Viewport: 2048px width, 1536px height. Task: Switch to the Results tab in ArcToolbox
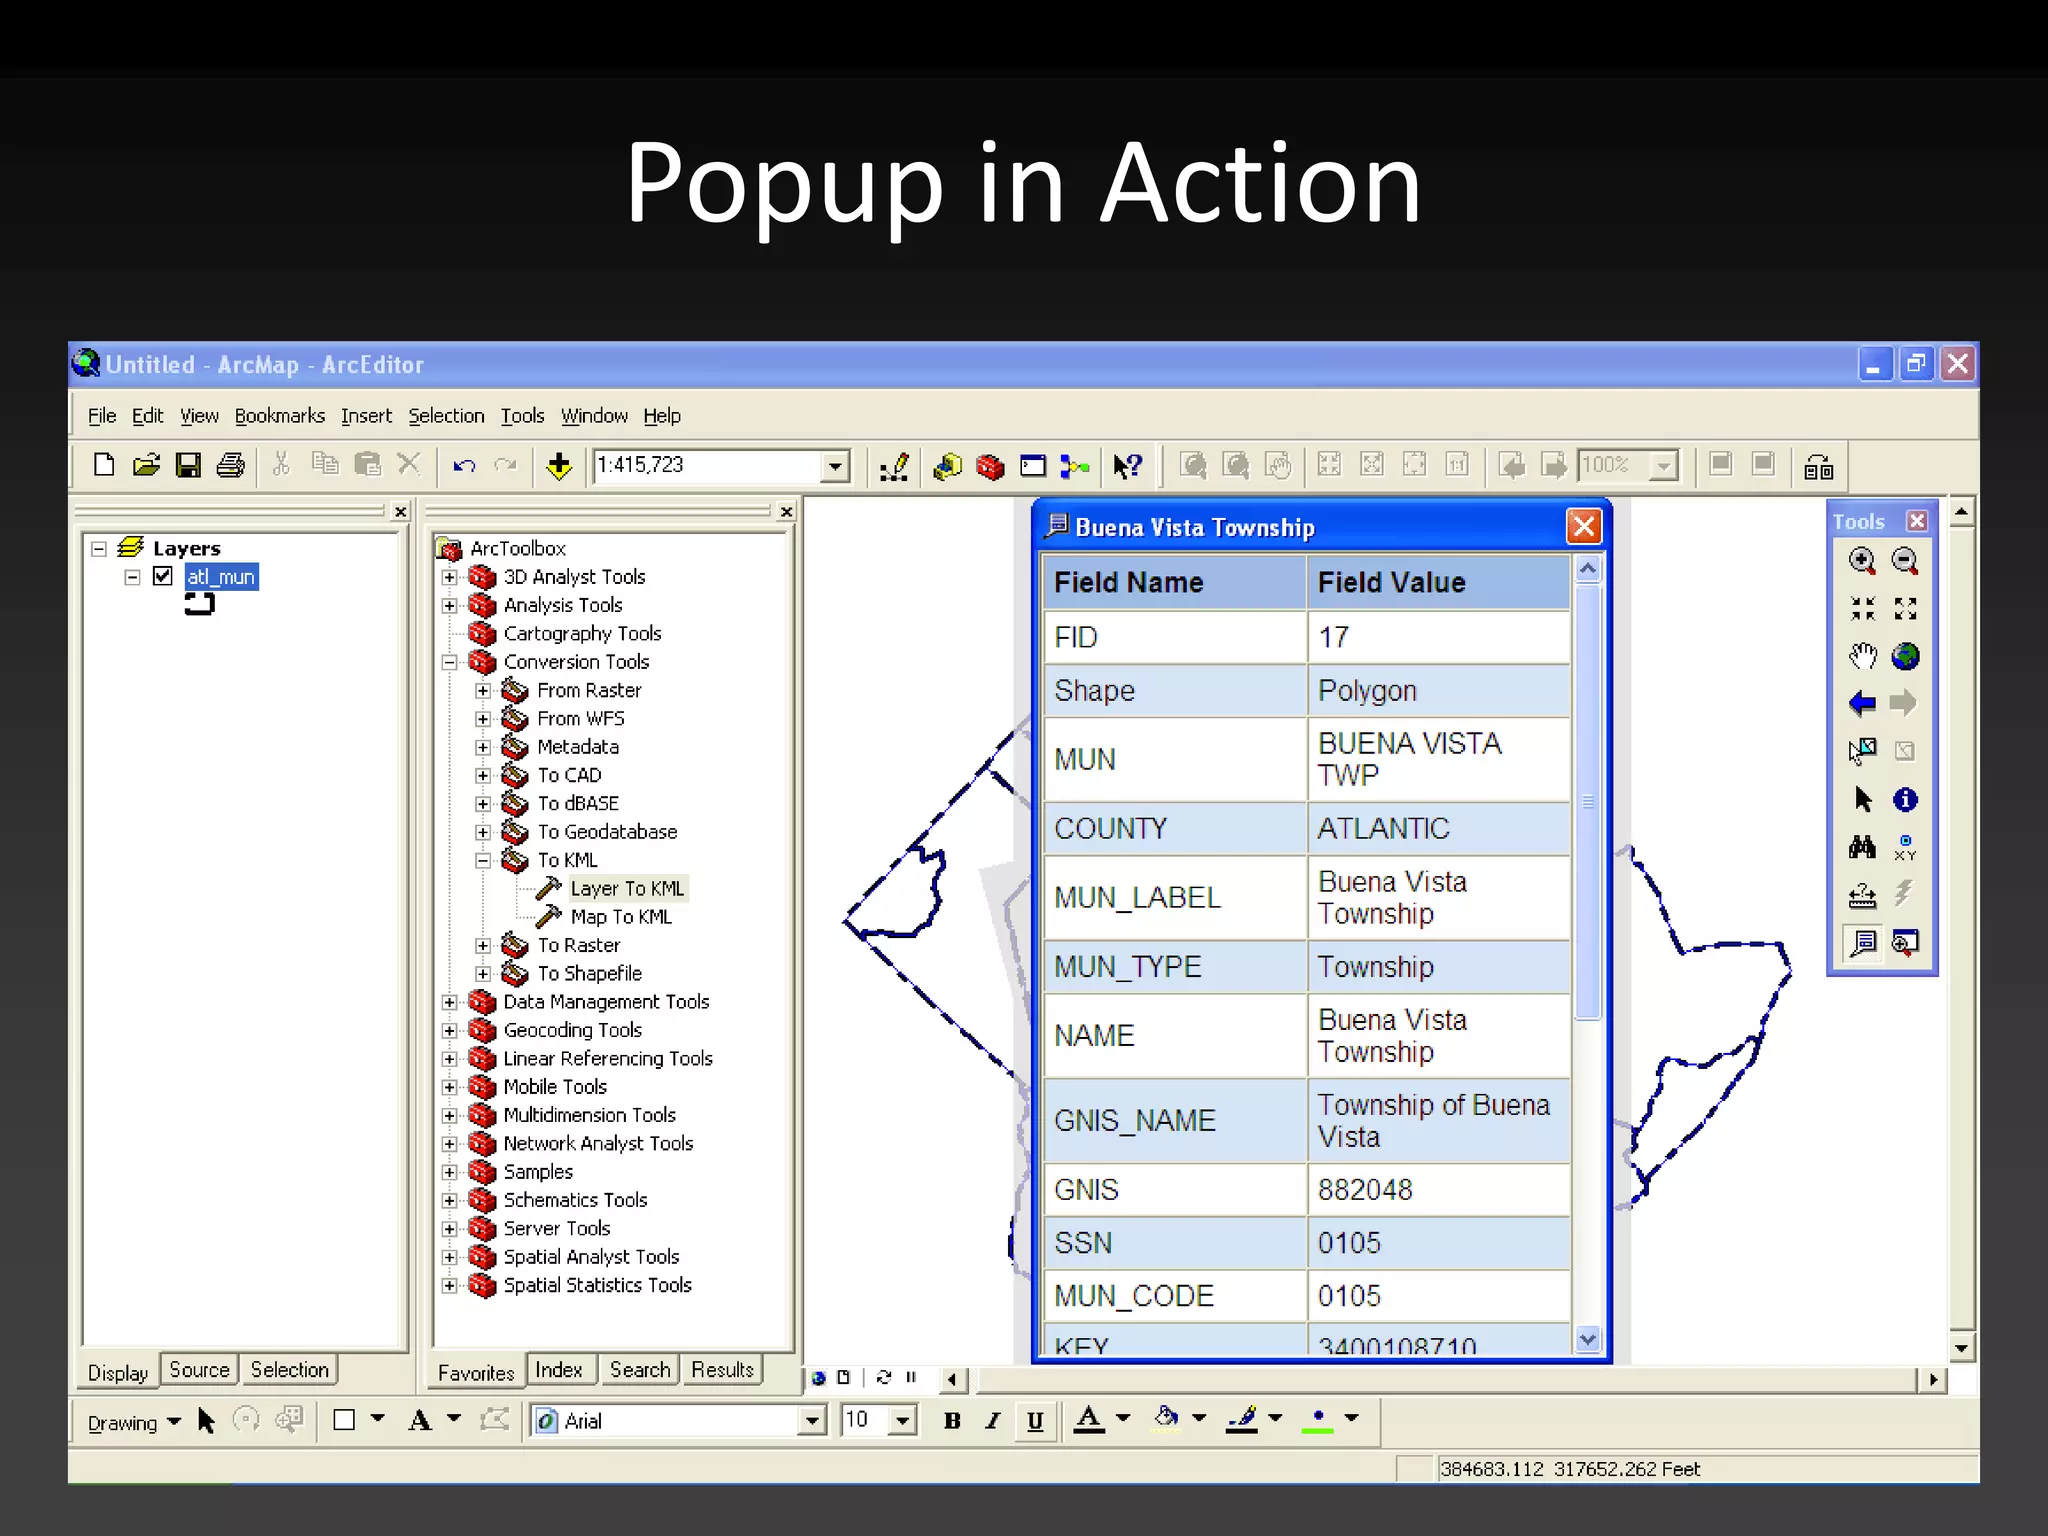(x=722, y=1369)
